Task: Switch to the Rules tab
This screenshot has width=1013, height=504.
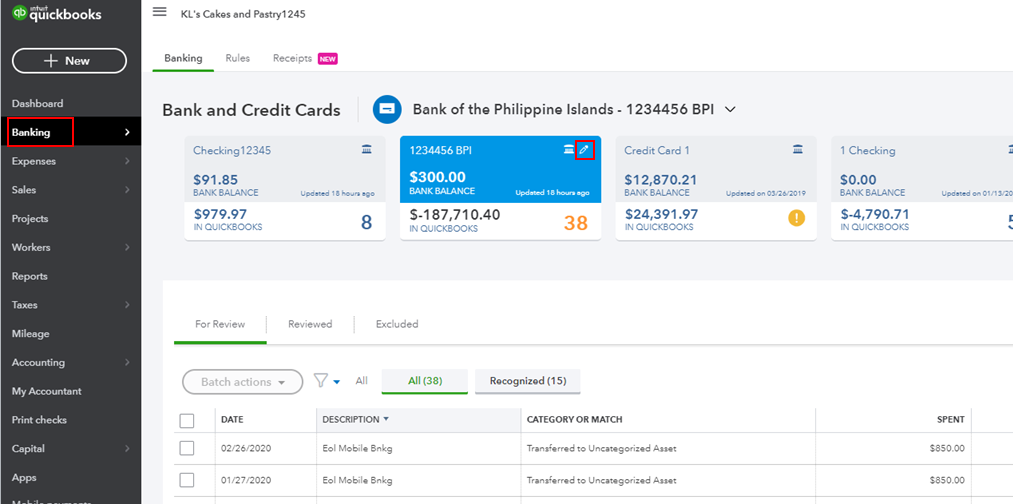Action: 238,58
